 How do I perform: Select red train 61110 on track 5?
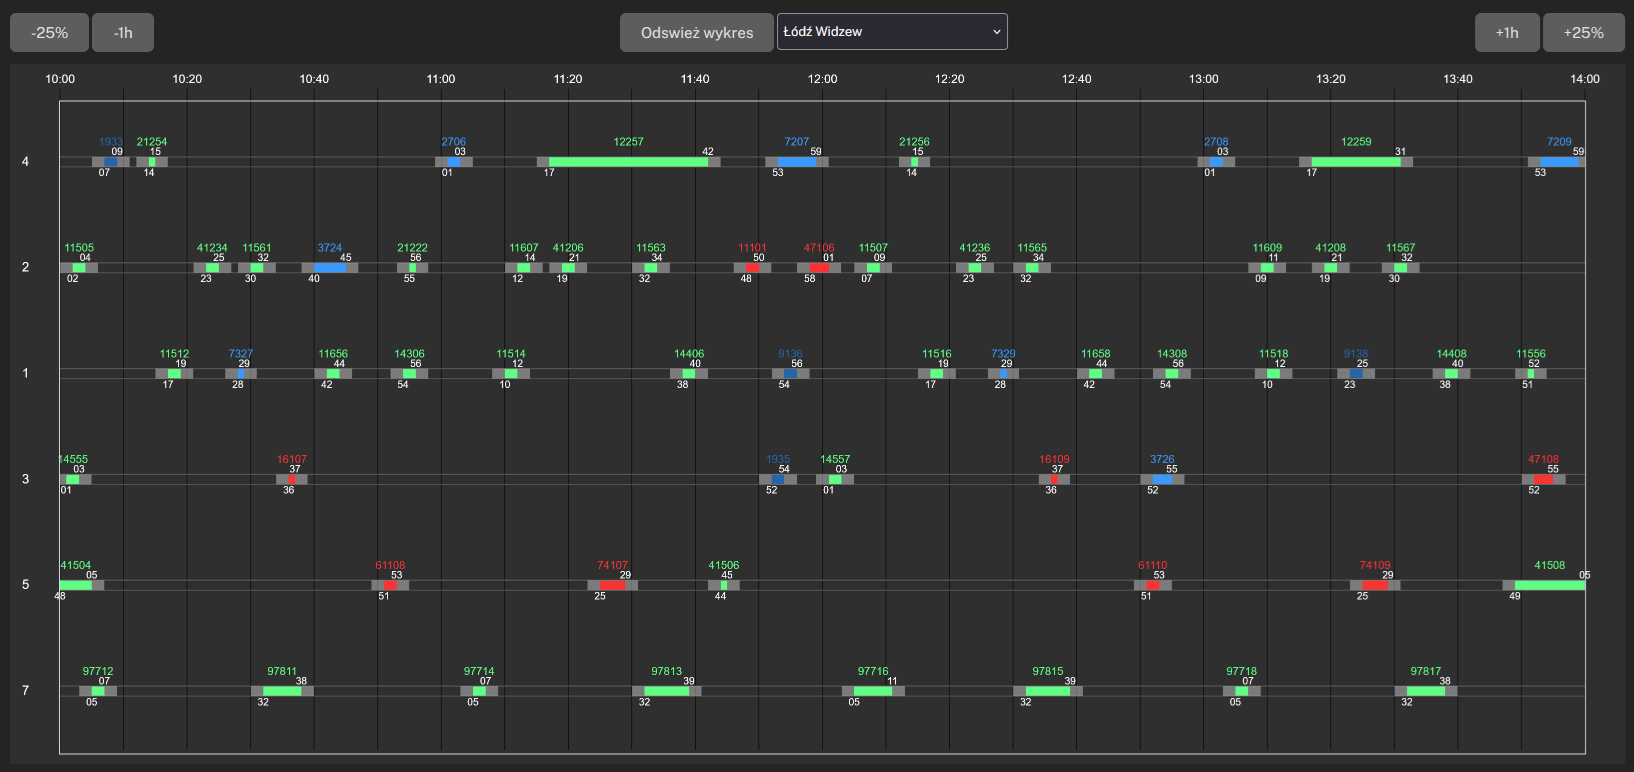1152,586
